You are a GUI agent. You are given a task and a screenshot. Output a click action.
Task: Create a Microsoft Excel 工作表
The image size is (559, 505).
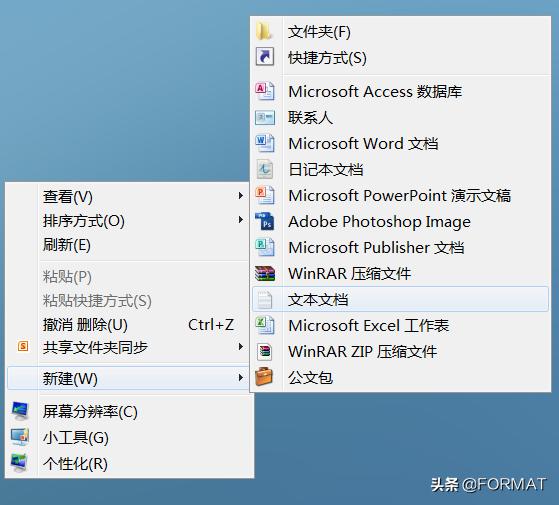(400, 326)
